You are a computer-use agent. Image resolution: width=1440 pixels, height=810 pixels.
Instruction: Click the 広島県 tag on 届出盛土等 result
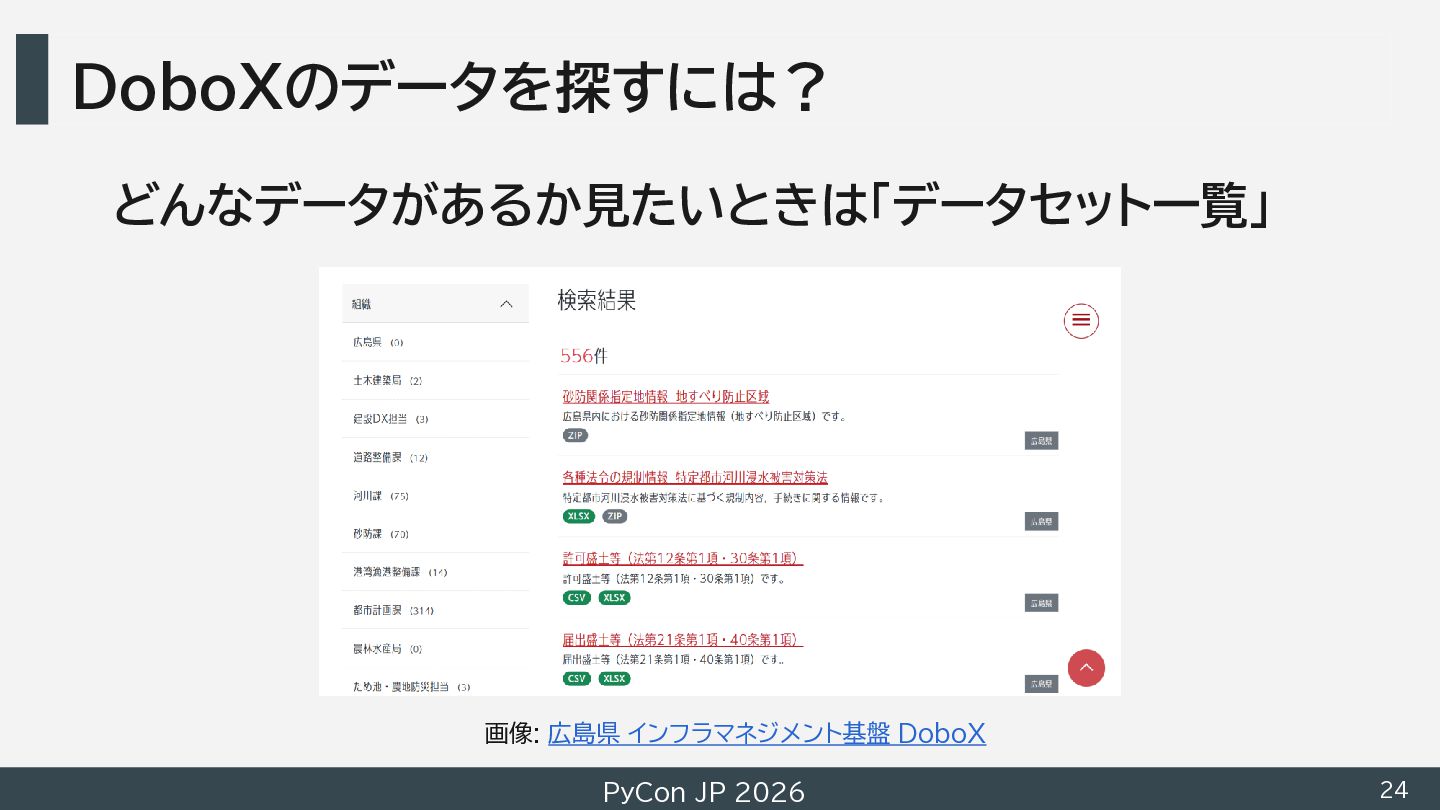point(1041,684)
